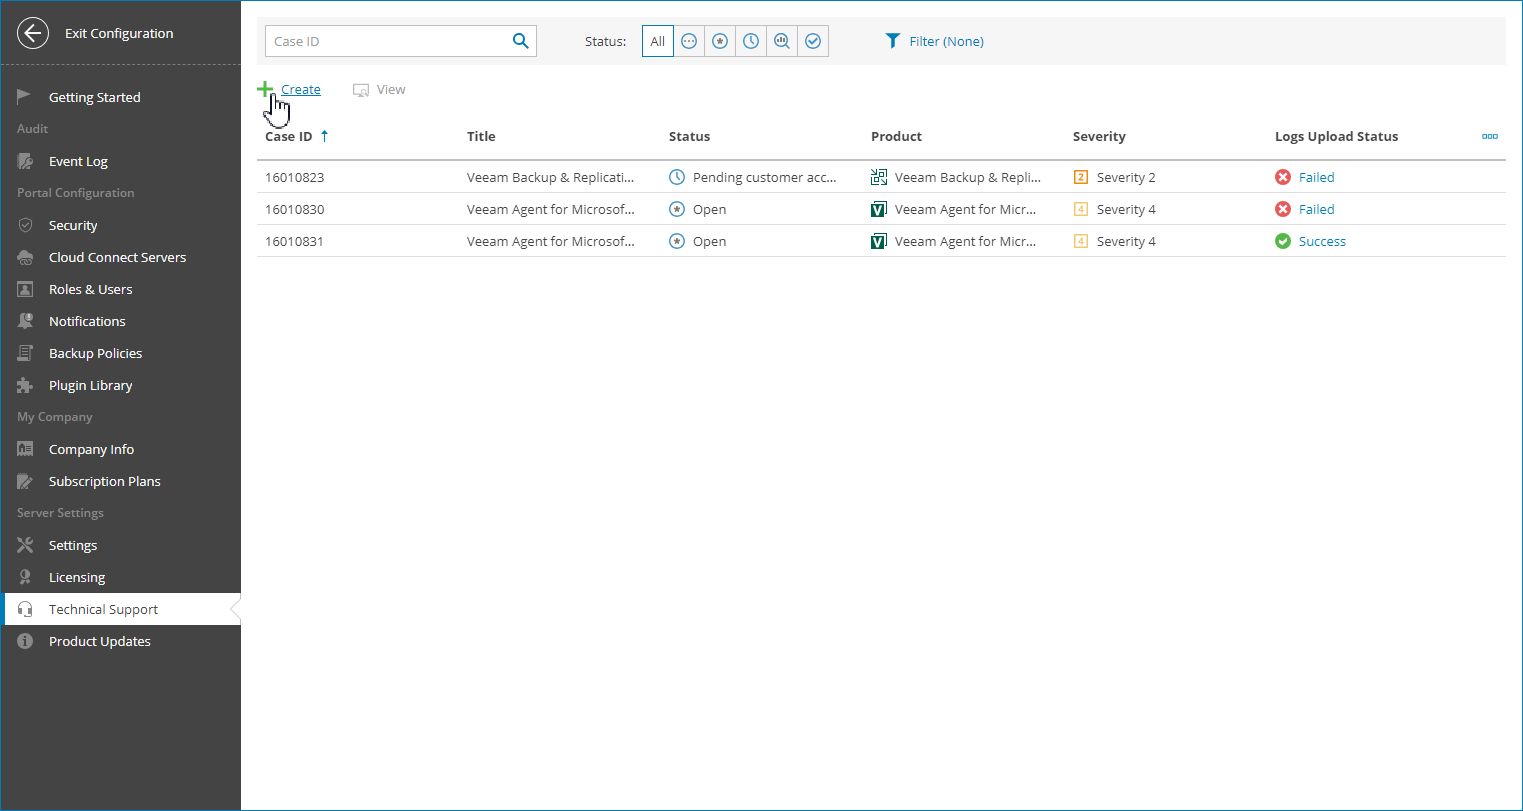Click the Cloud Connect Servers icon
Screen dimensions: 1523x811
pyautogui.click(x=26, y=257)
